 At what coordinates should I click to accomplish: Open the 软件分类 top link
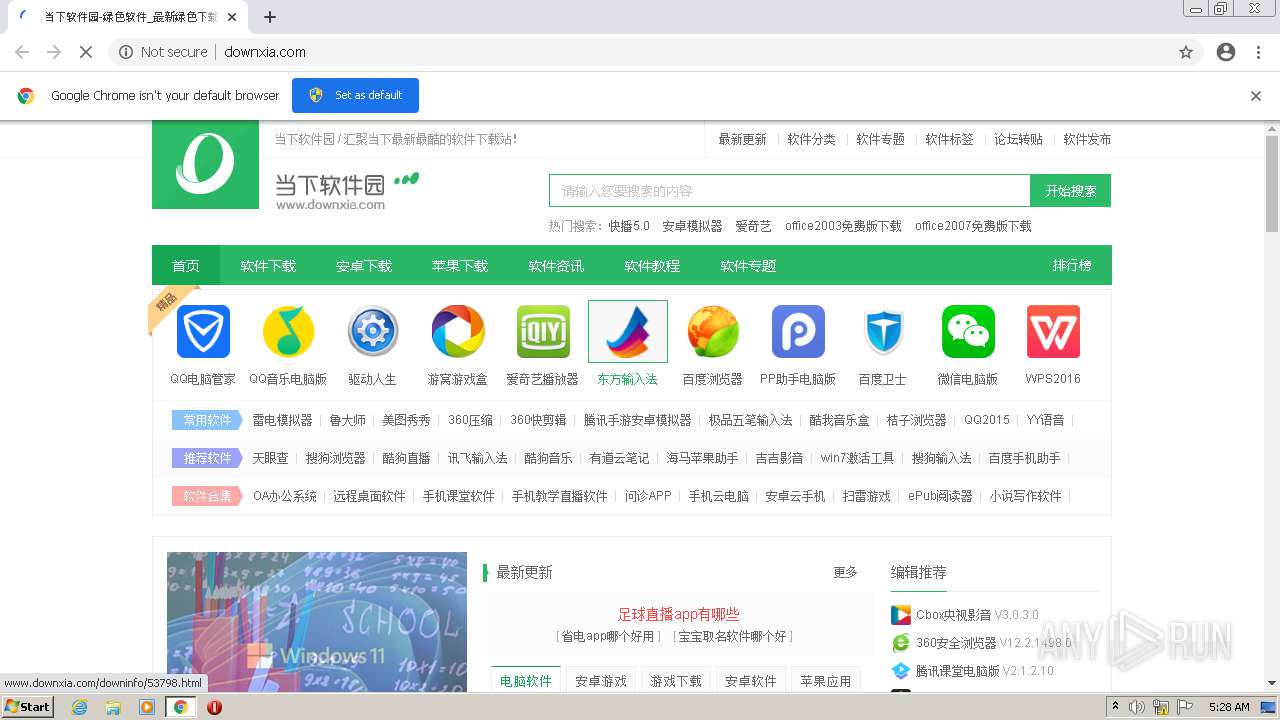[811, 140]
